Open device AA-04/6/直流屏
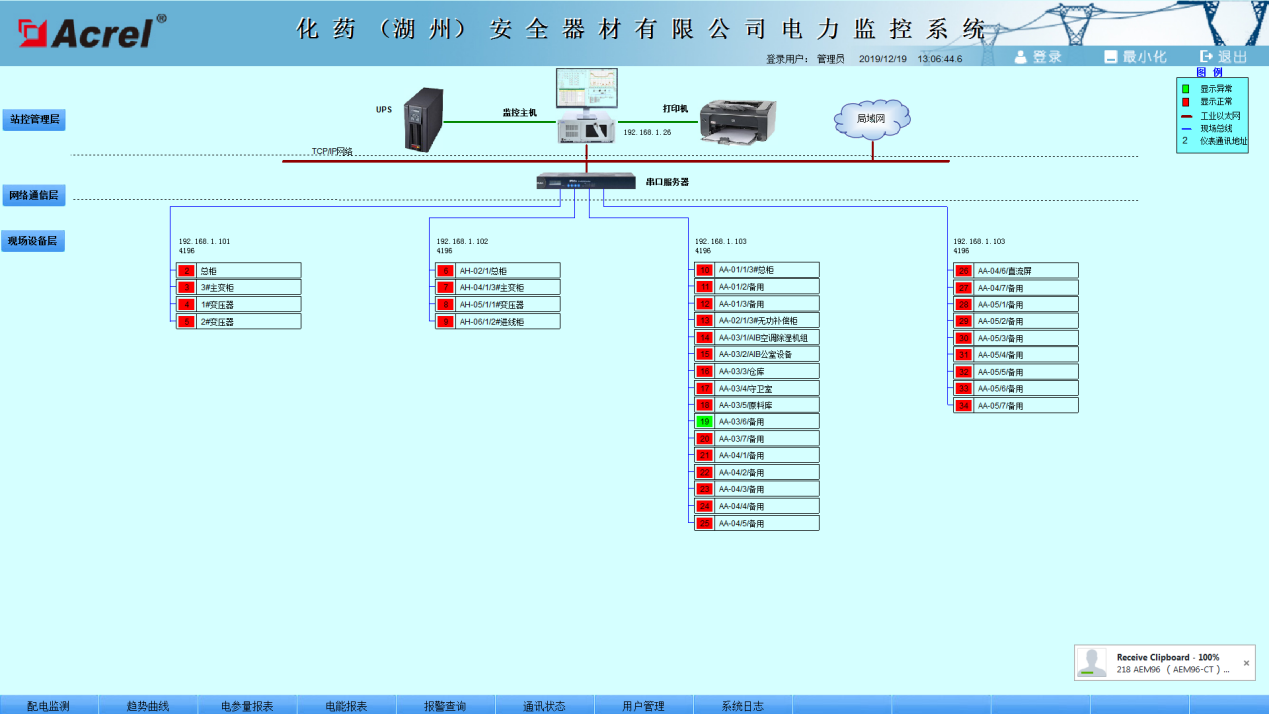Image resolution: width=1269 pixels, height=714 pixels. [1025, 270]
